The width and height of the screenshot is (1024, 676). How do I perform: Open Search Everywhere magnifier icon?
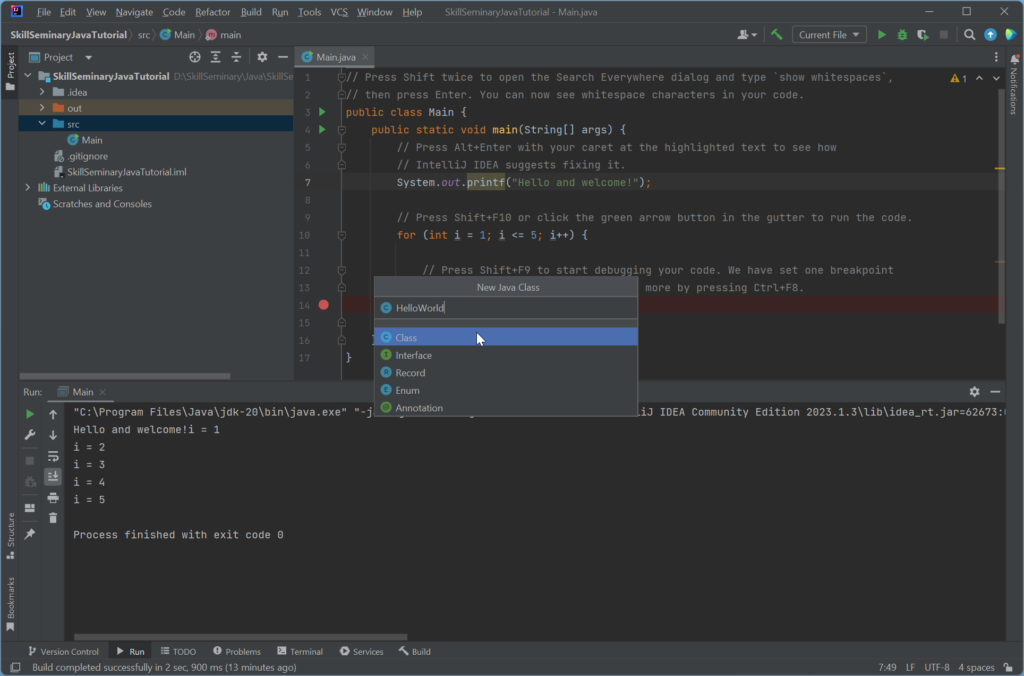coord(969,35)
